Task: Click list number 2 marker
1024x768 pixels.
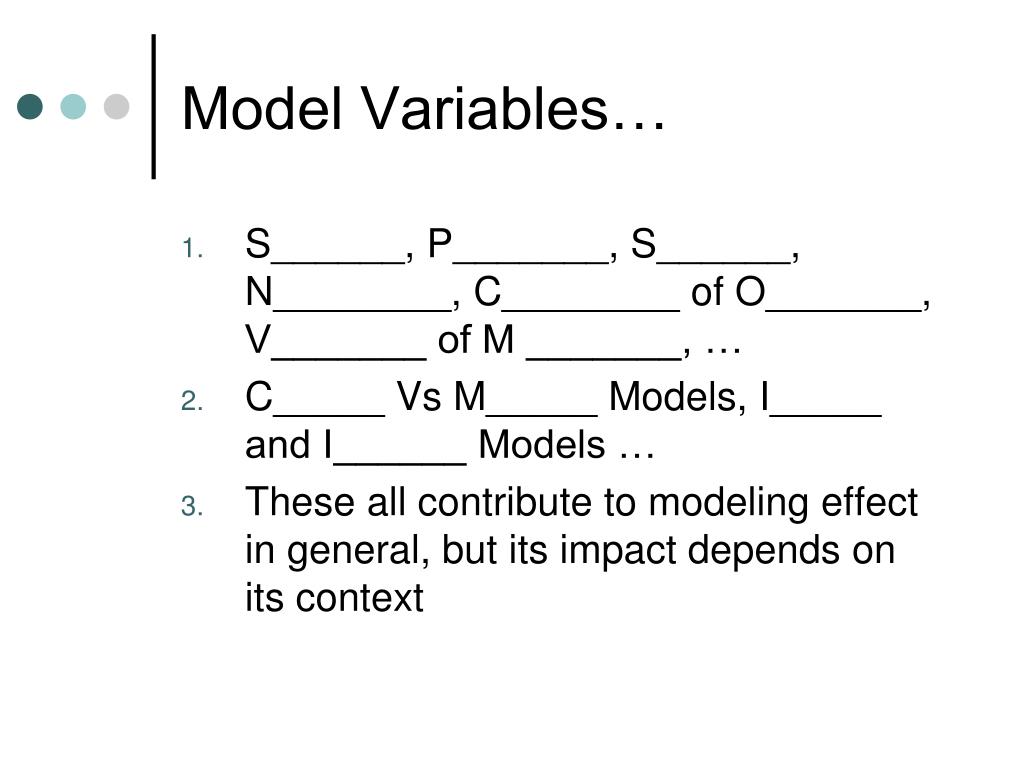Action: click(x=192, y=401)
